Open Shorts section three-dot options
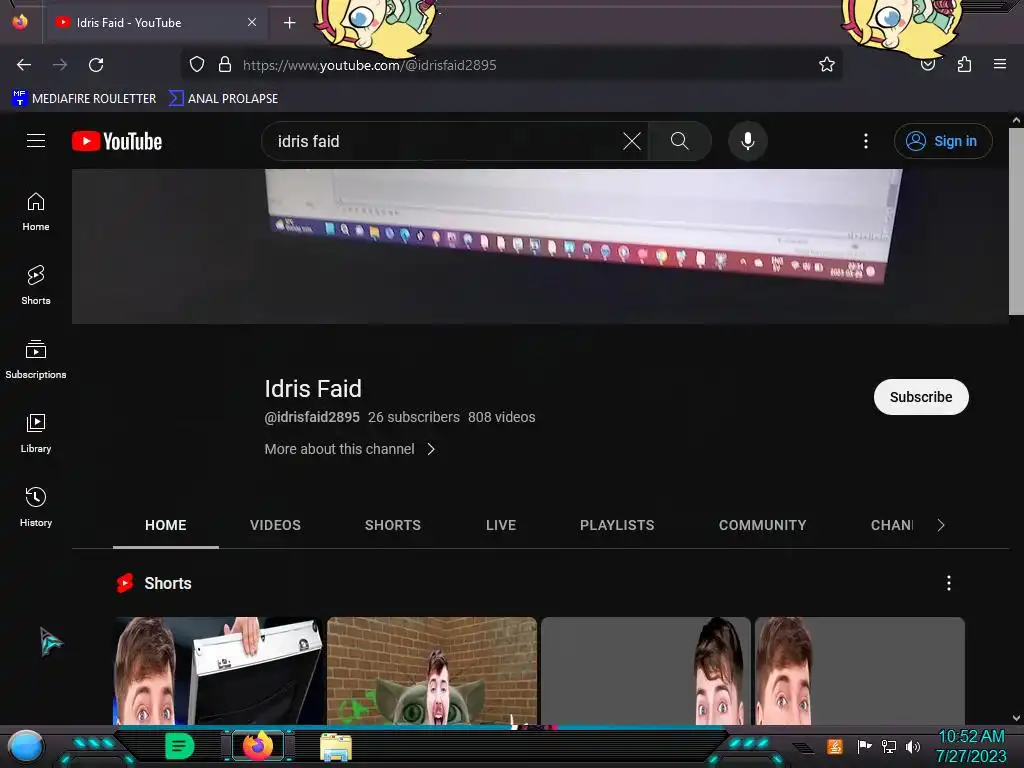Screen dimensions: 1024x768 949,583
